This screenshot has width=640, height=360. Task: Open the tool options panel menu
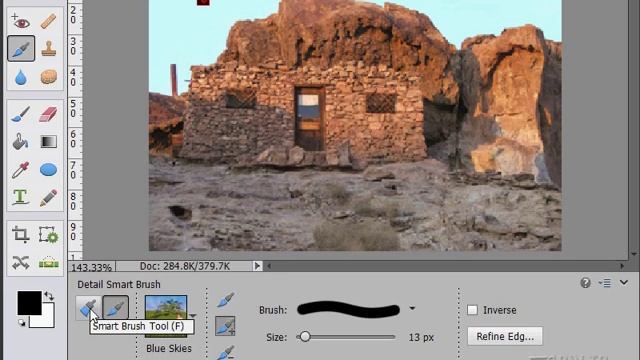605,283
